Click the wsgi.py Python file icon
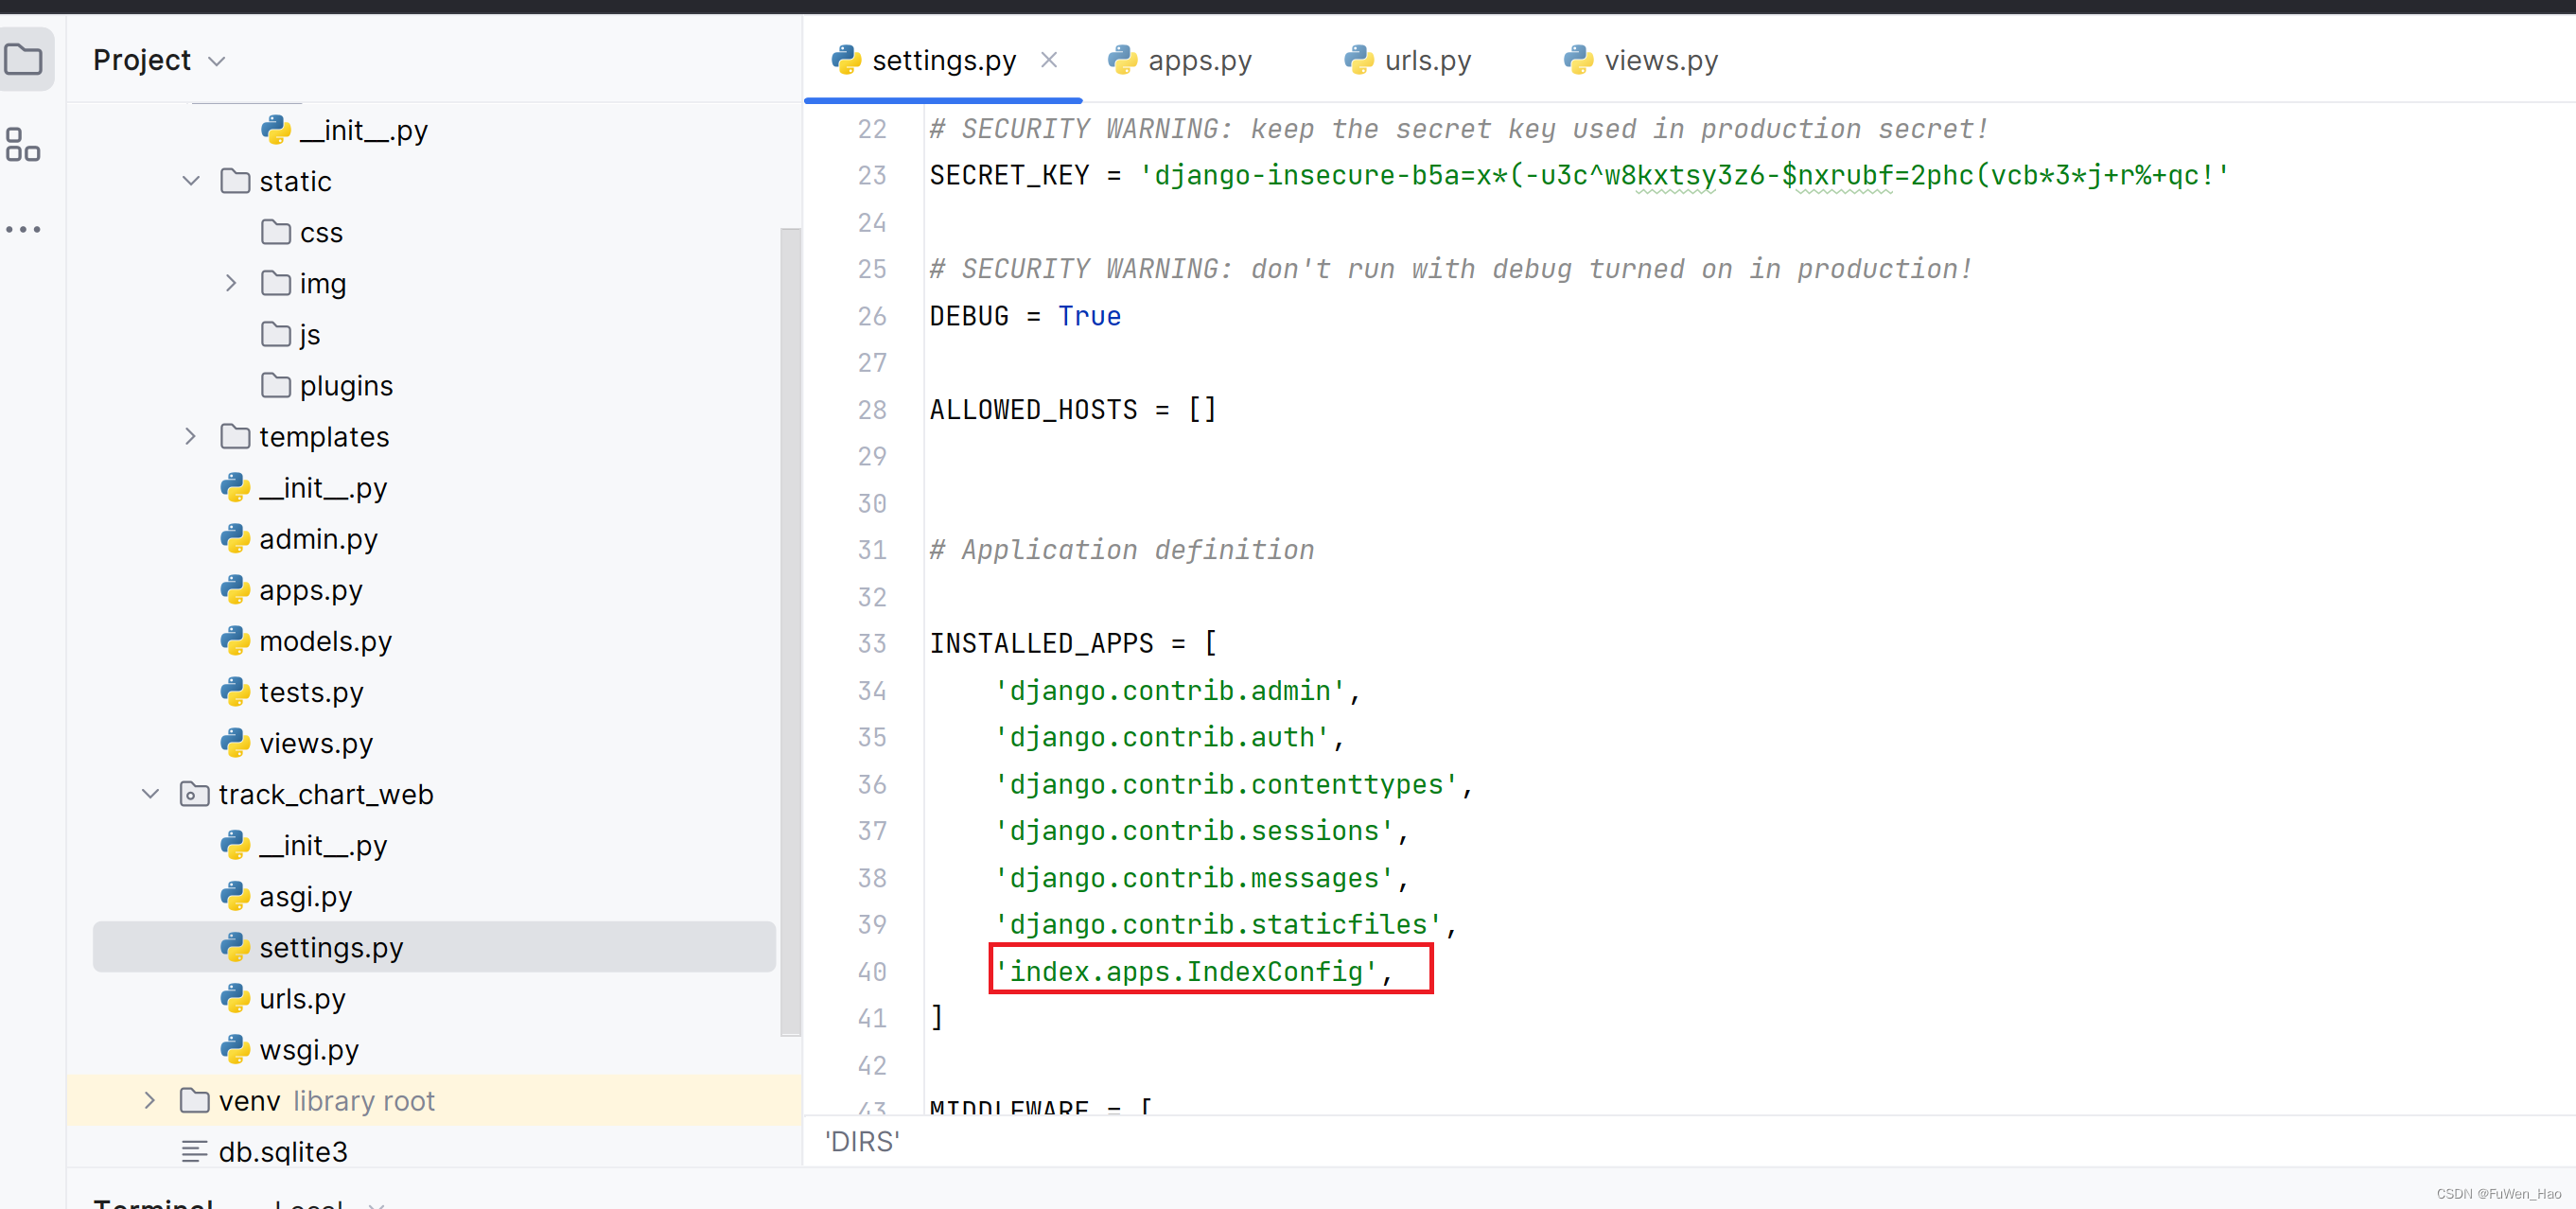 tap(235, 1048)
